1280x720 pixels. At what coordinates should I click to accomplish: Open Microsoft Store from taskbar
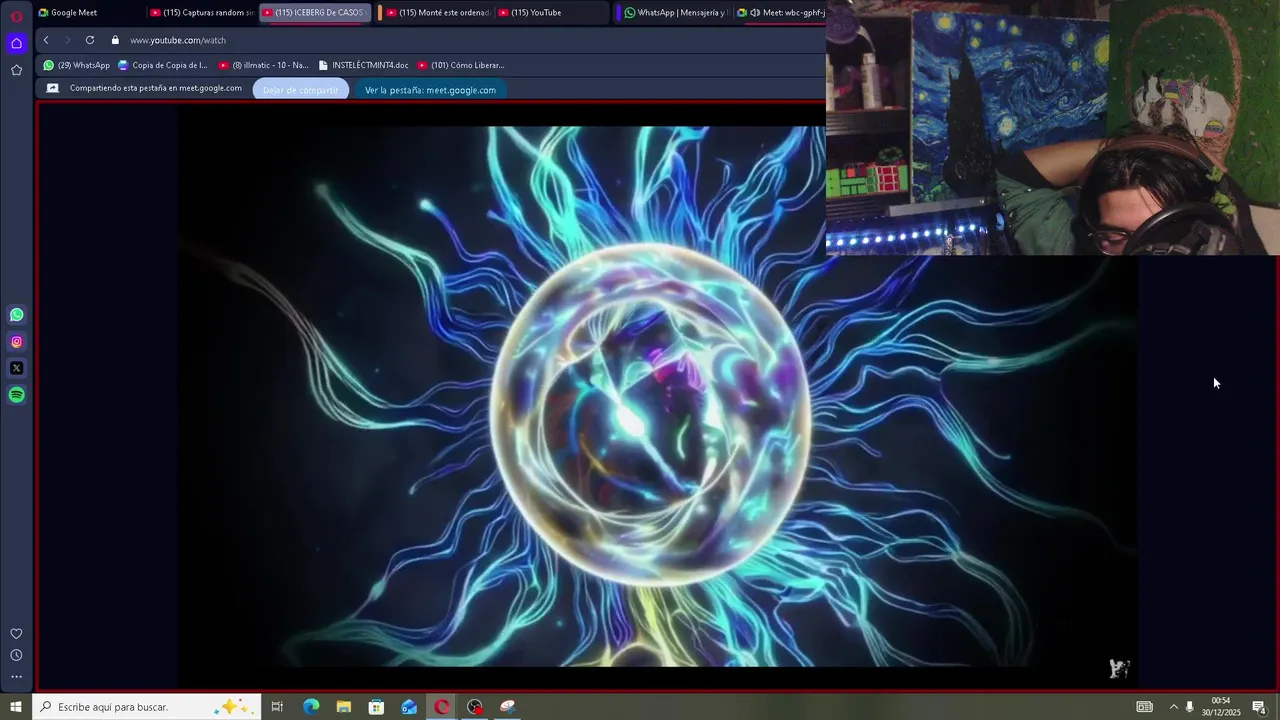[377, 707]
